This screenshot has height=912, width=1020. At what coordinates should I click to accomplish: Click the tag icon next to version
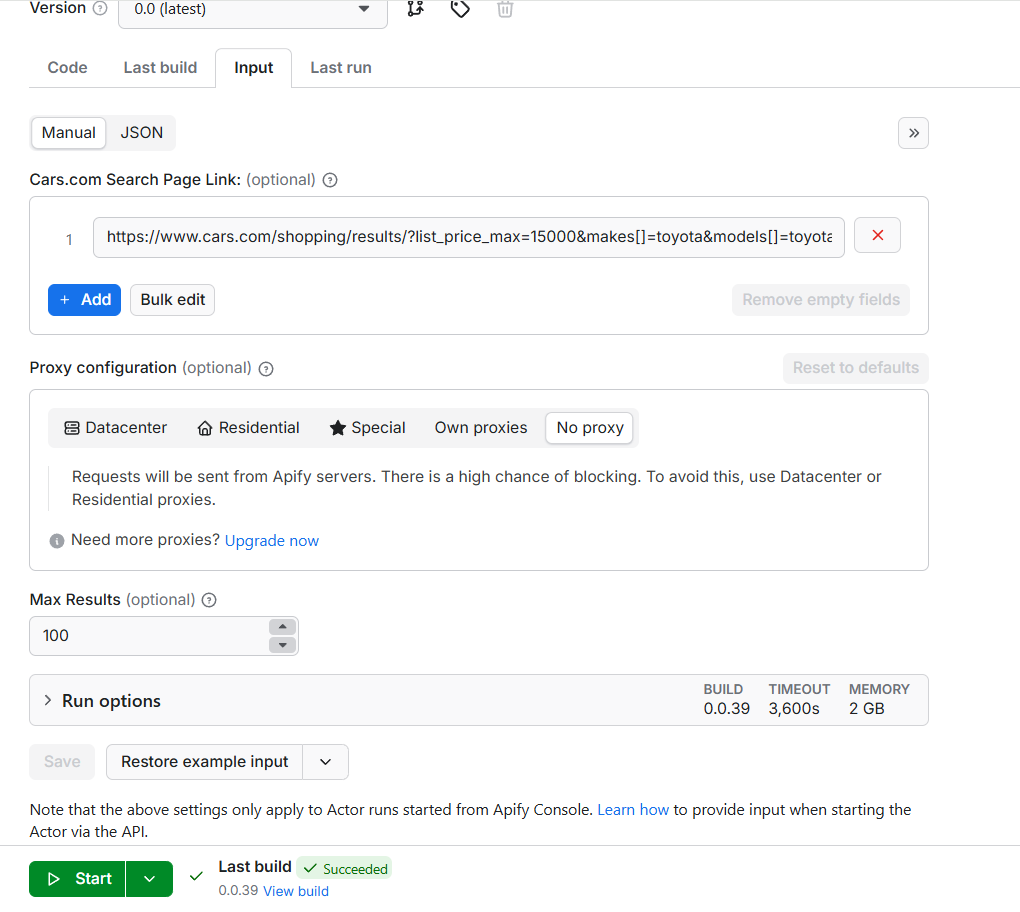click(460, 10)
